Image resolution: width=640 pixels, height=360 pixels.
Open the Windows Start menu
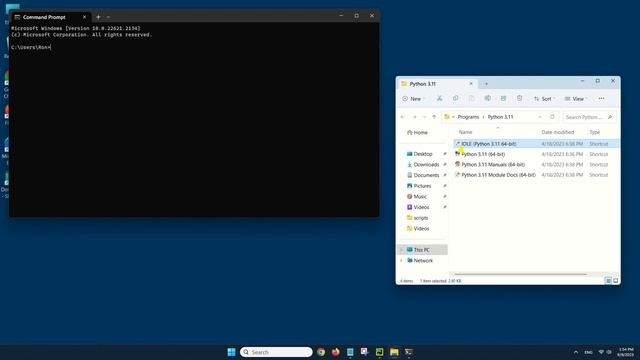(231, 352)
